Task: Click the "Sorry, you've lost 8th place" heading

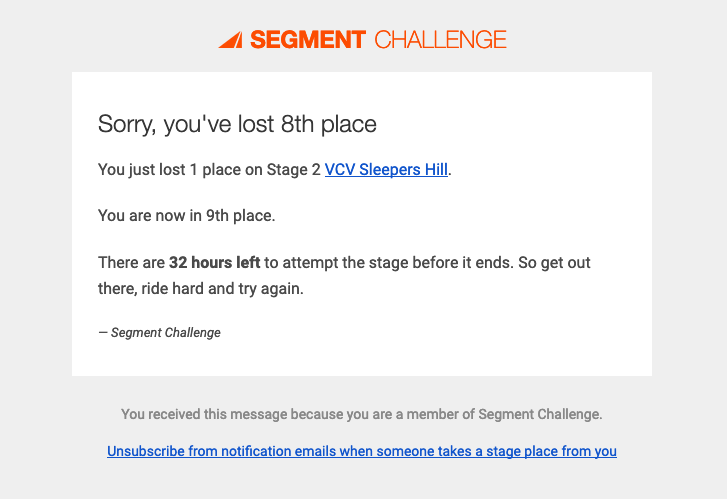Action: point(237,124)
